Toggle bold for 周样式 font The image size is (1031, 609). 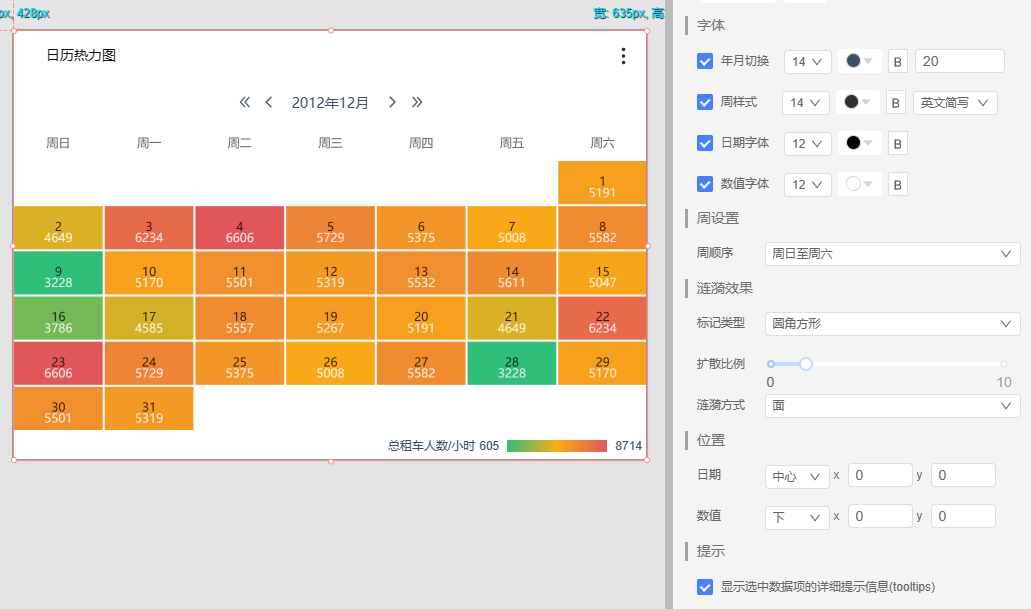coord(897,102)
